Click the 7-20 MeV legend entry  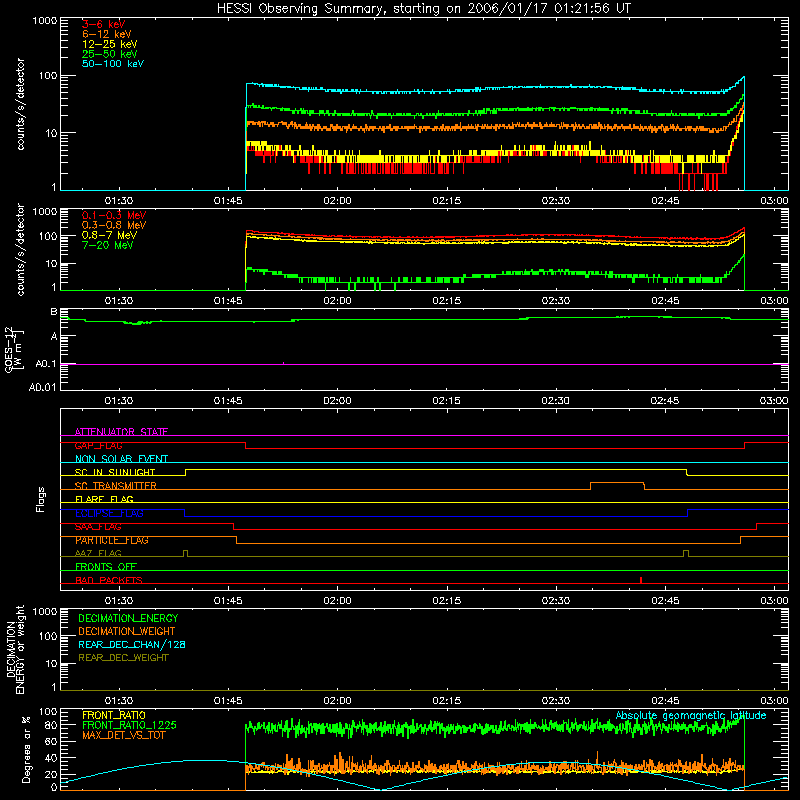coord(107,245)
